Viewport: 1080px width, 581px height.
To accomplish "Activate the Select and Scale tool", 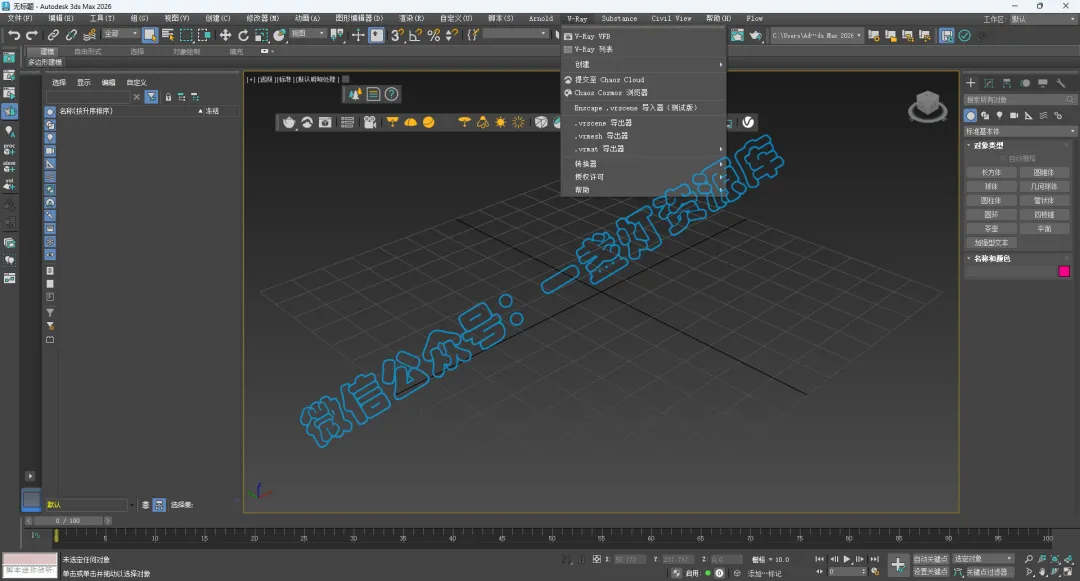I will click(261, 35).
